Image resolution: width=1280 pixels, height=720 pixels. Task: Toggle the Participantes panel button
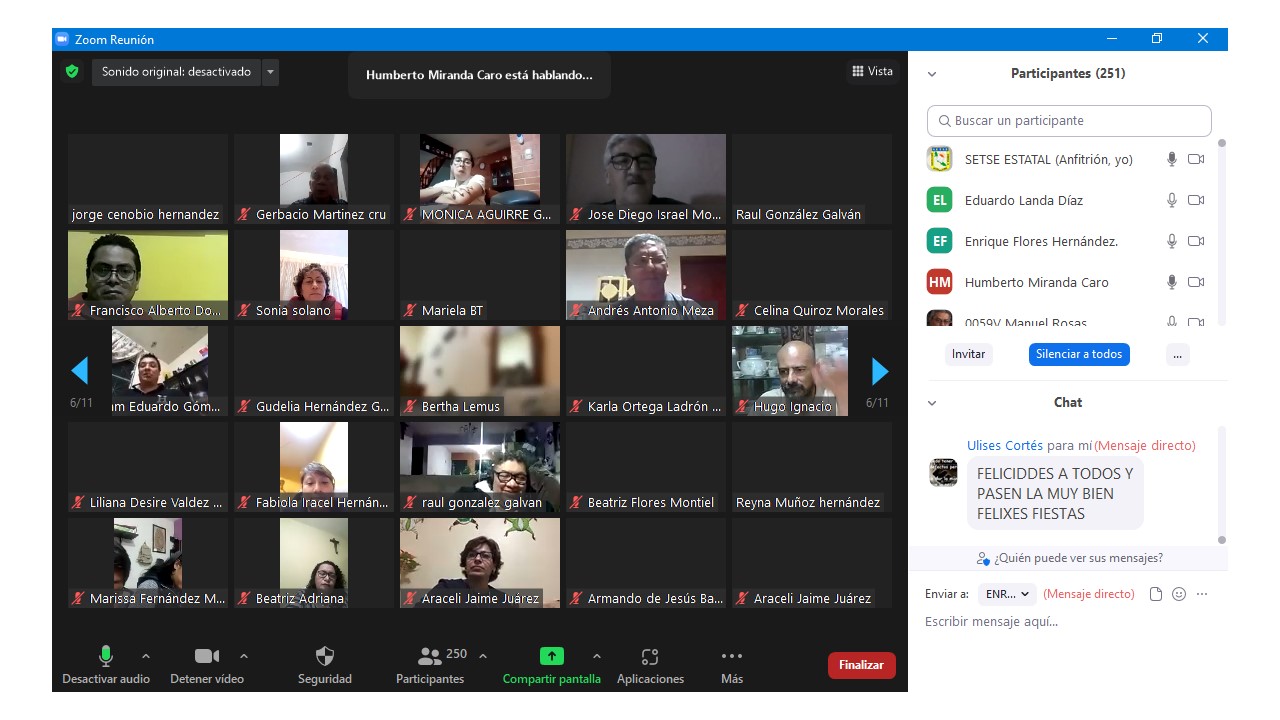tap(430, 665)
